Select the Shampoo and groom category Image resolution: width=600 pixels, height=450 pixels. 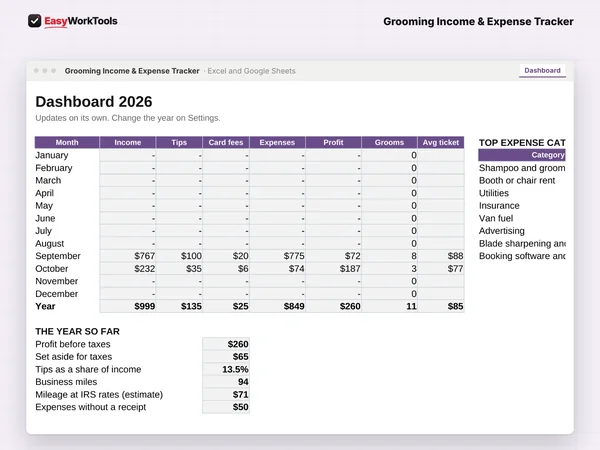tap(522, 168)
